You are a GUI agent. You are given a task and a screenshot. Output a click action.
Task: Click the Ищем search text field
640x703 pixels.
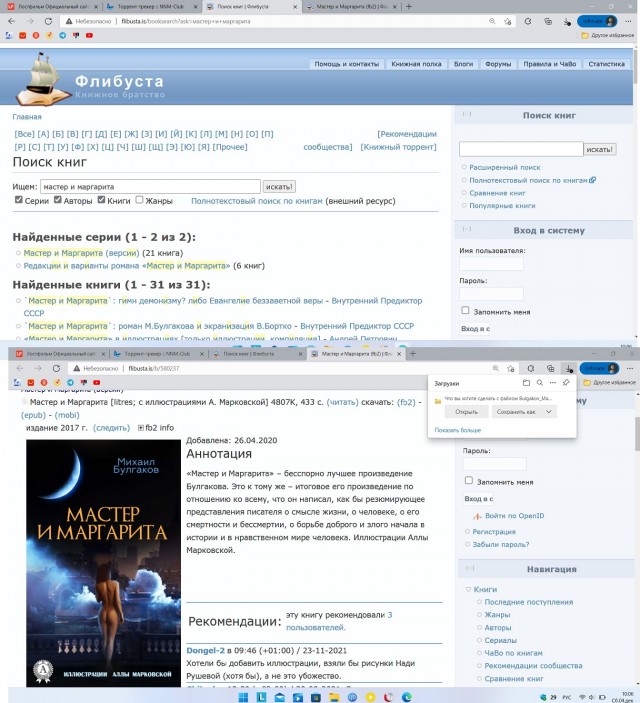150,187
